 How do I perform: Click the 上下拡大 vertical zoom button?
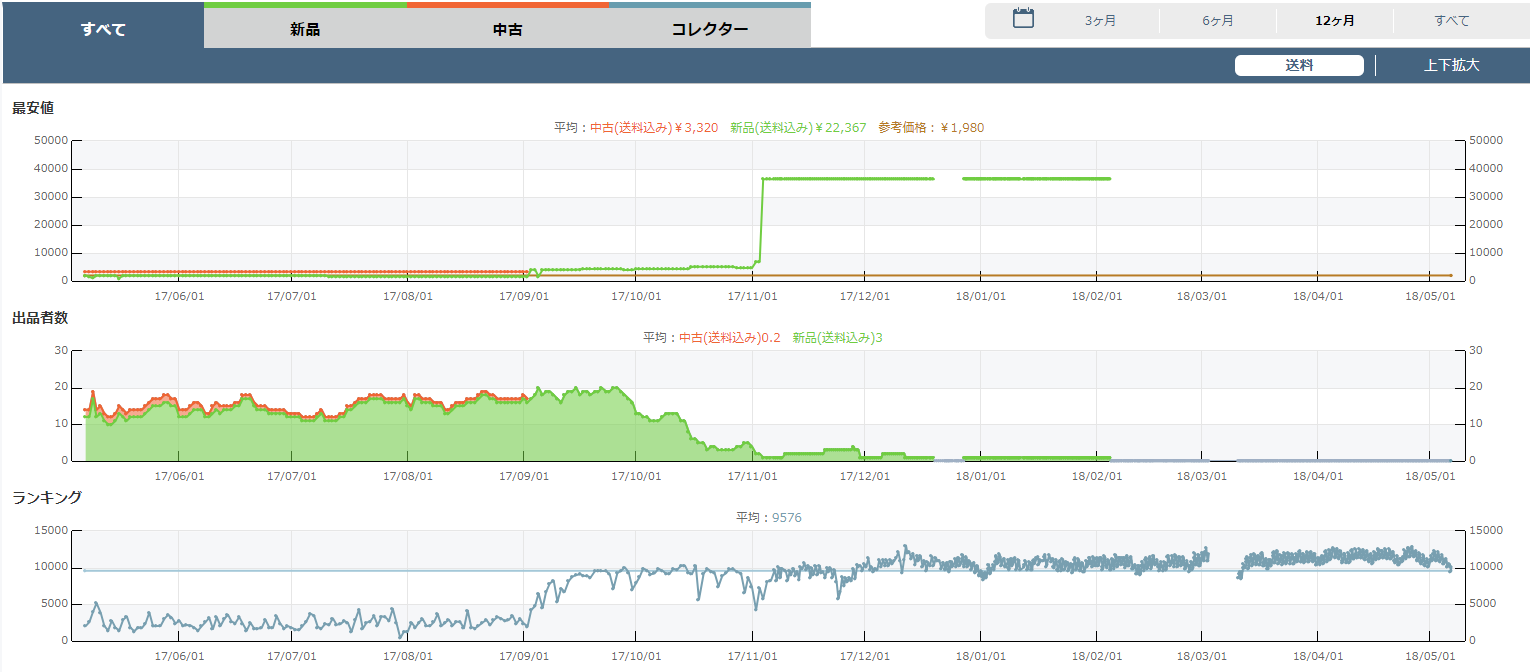click(x=1451, y=66)
